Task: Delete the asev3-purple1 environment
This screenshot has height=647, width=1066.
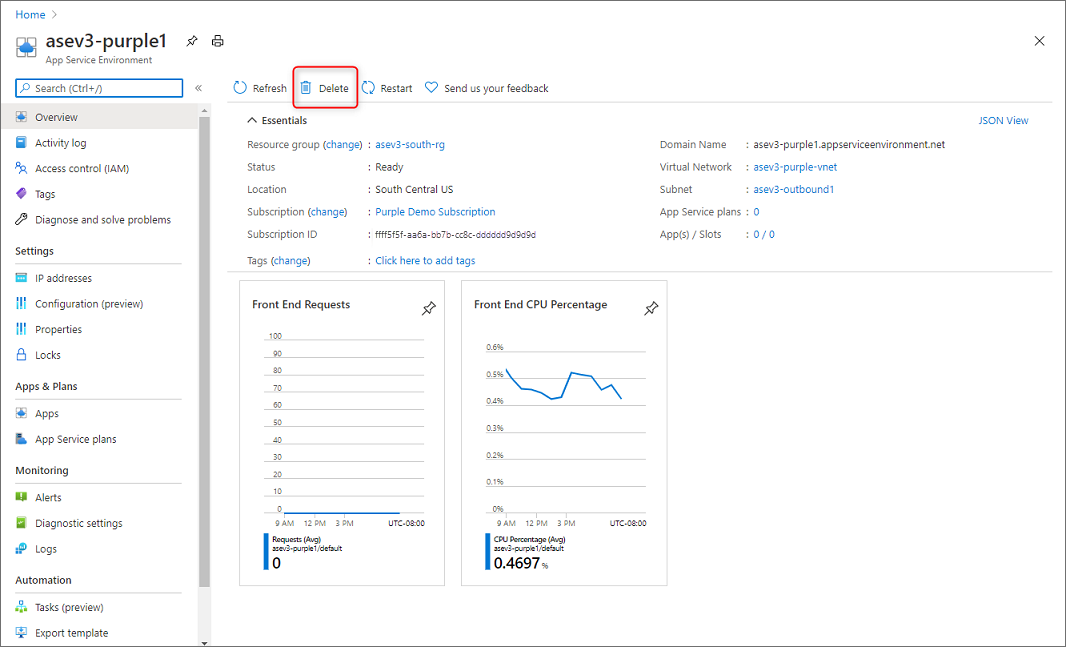Action: pyautogui.click(x=325, y=88)
